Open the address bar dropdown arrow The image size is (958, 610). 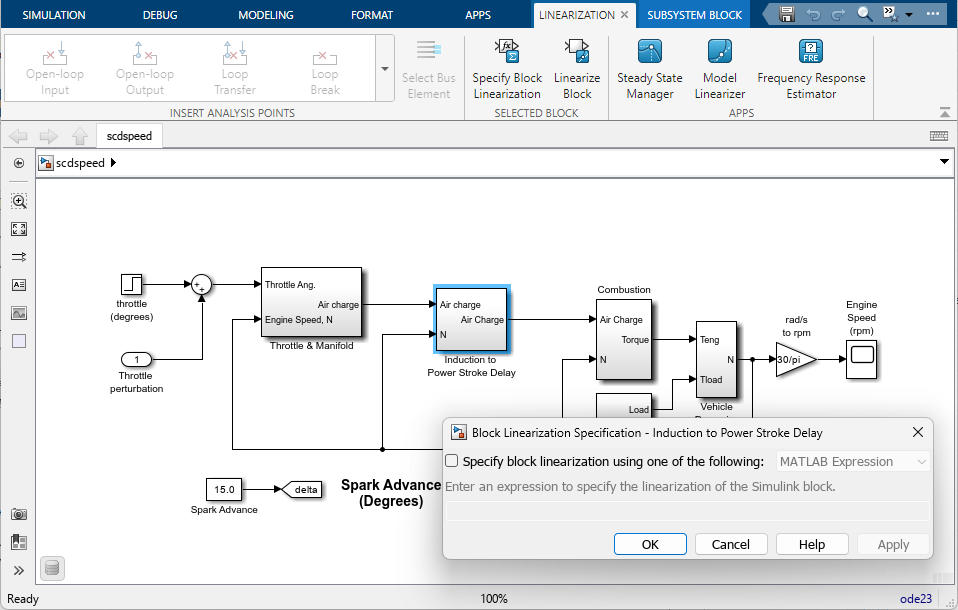coord(944,162)
